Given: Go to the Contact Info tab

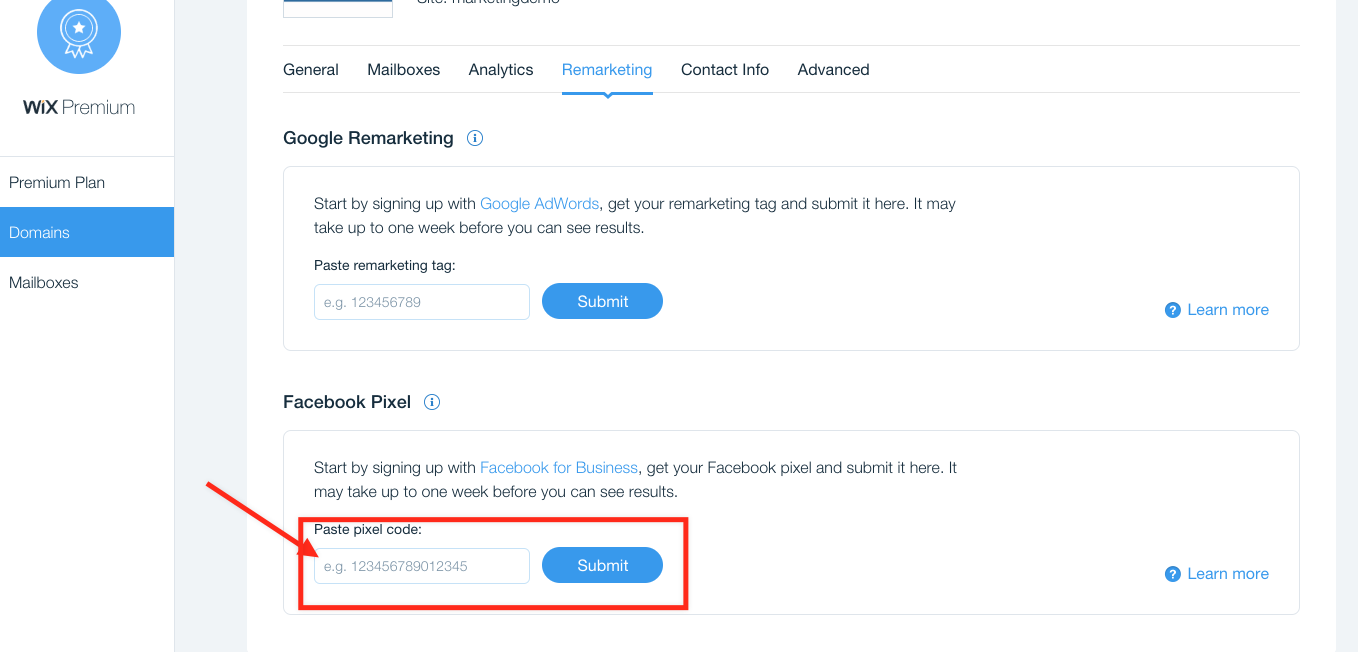Looking at the screenshot, I should coord(725,70).
